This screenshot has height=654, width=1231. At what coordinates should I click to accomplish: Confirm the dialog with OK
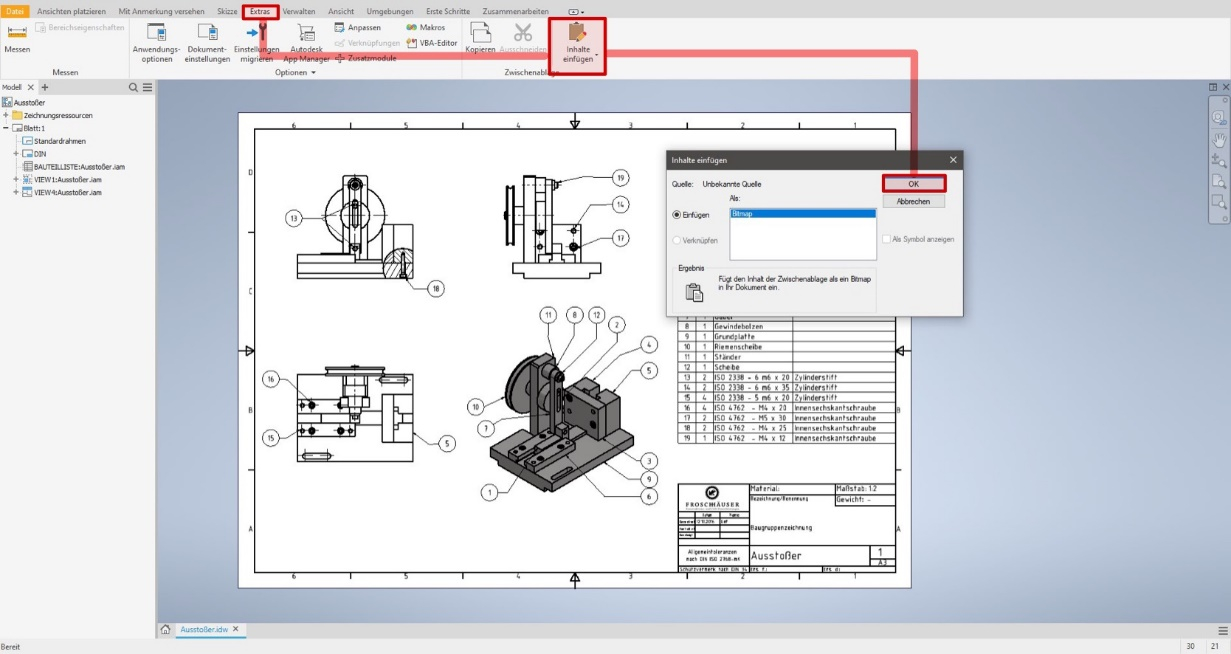(914, 184)
